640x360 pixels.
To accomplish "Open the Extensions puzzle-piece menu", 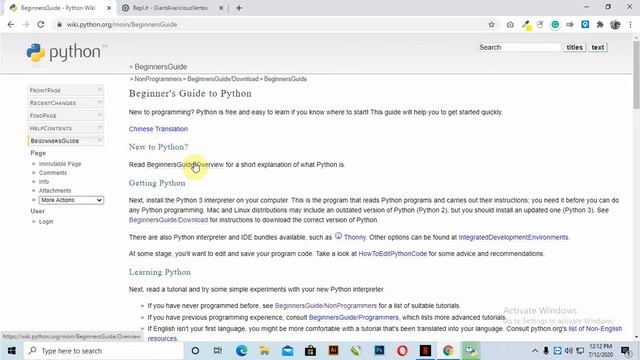I will click(x=600, y=24).
